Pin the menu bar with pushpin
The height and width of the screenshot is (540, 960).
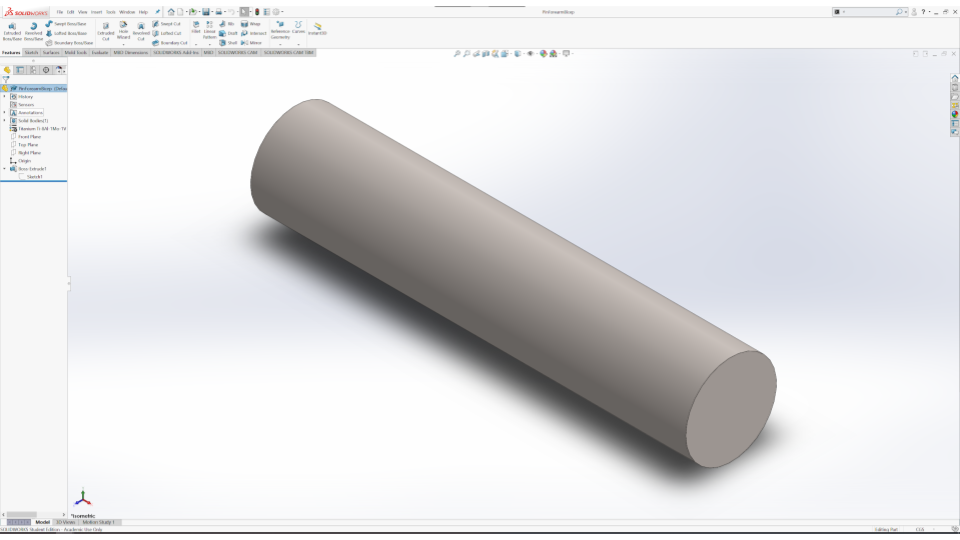point(158,11)
